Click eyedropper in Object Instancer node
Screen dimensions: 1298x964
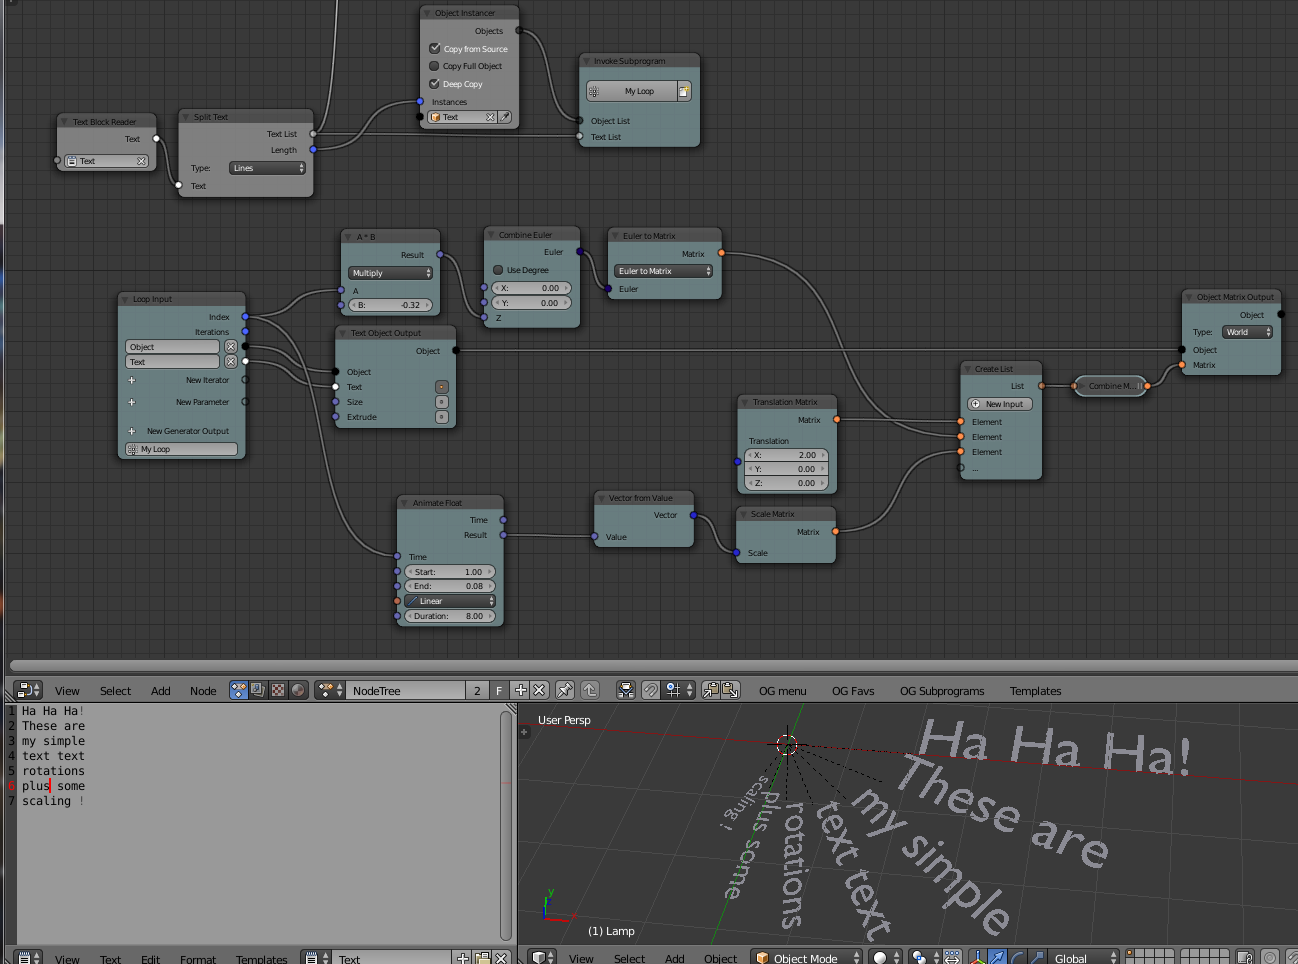505,117
